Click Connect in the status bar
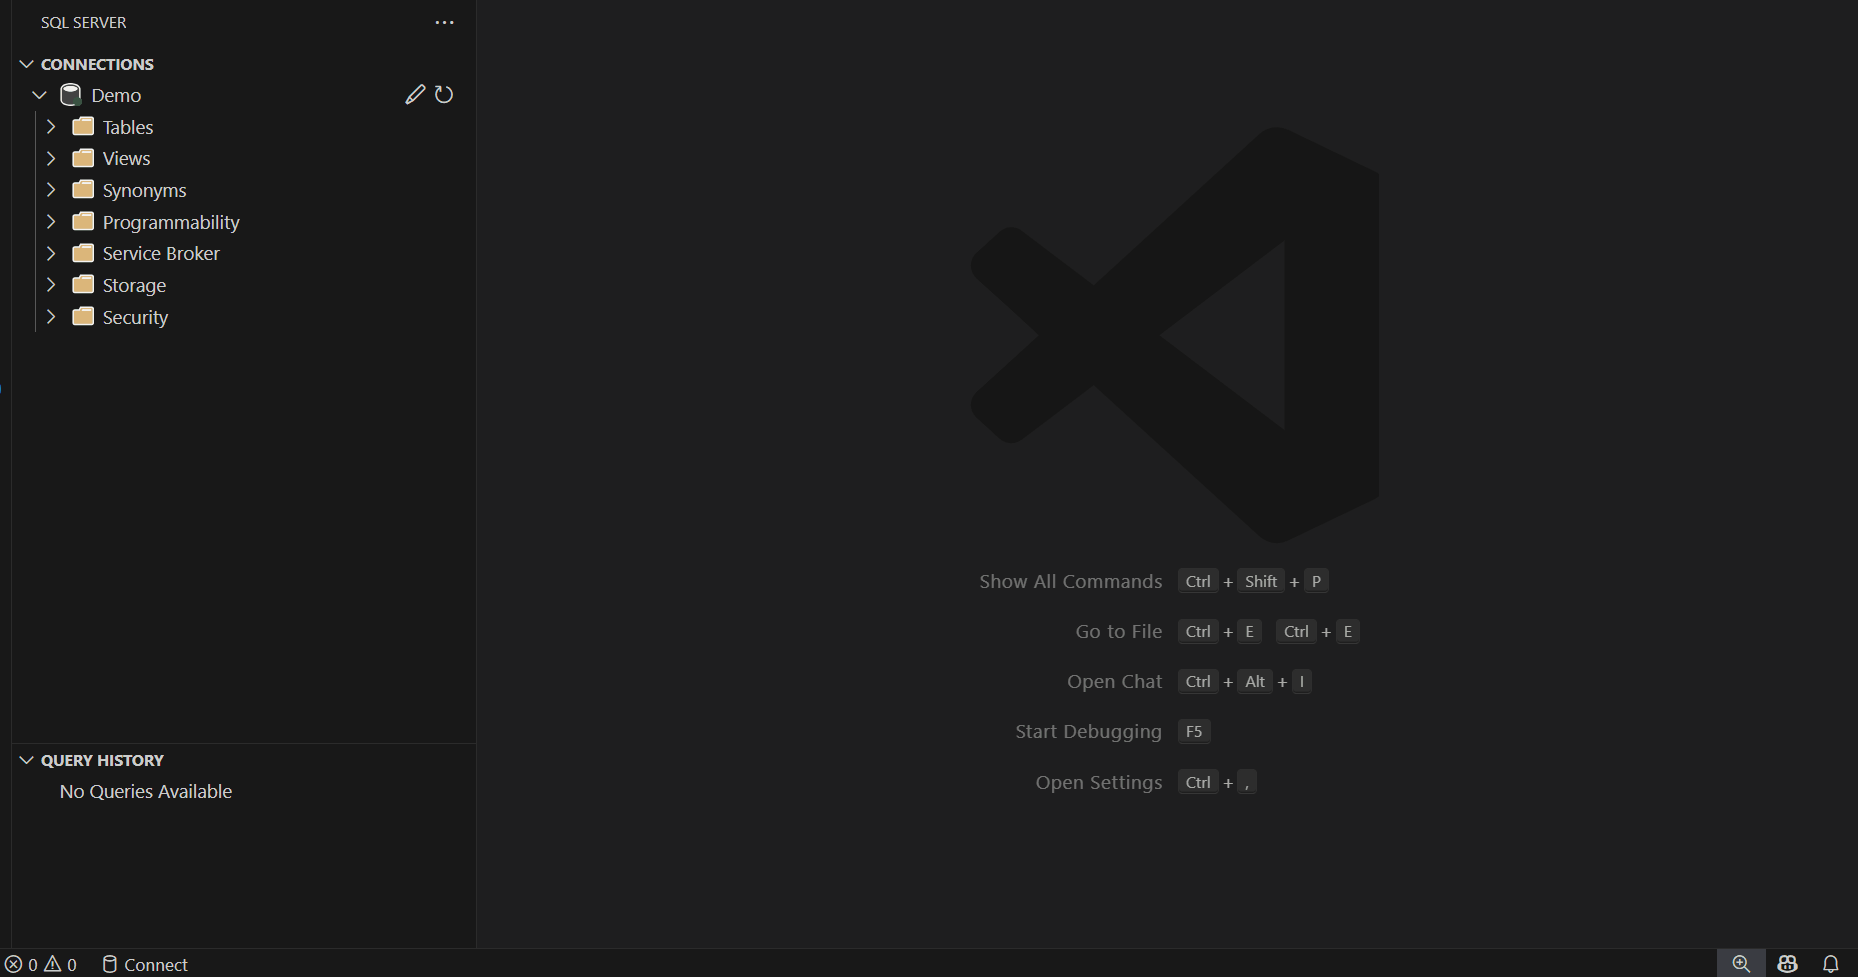Viewport: 1858px width, 977px height. tap(145, 964)
